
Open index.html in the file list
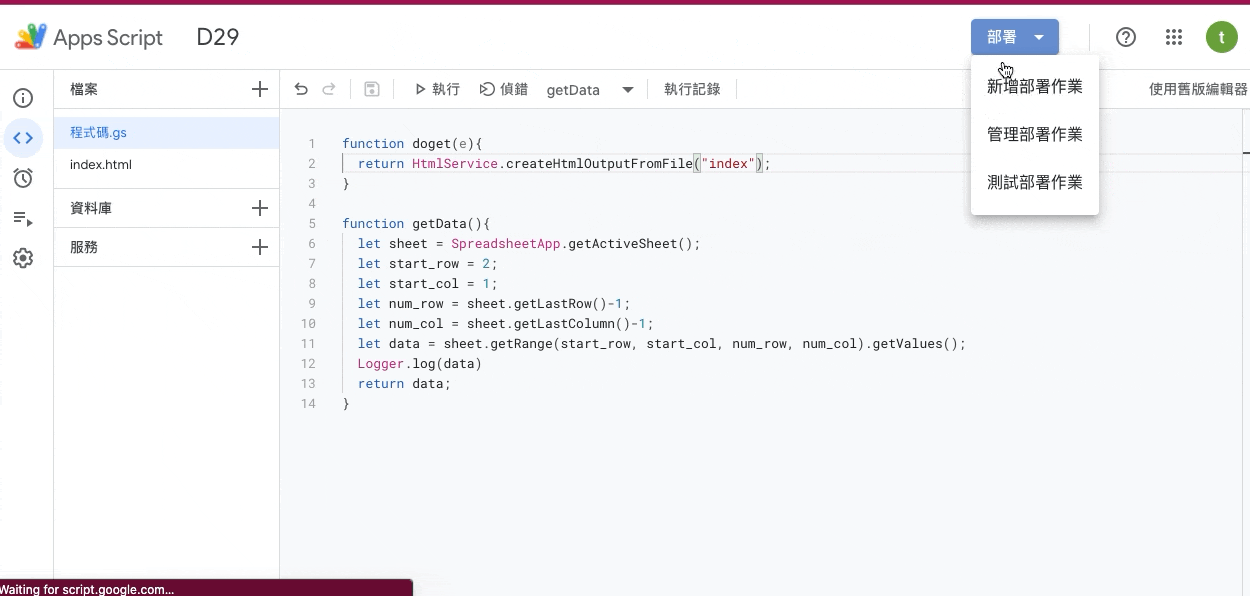click(101, 164)
